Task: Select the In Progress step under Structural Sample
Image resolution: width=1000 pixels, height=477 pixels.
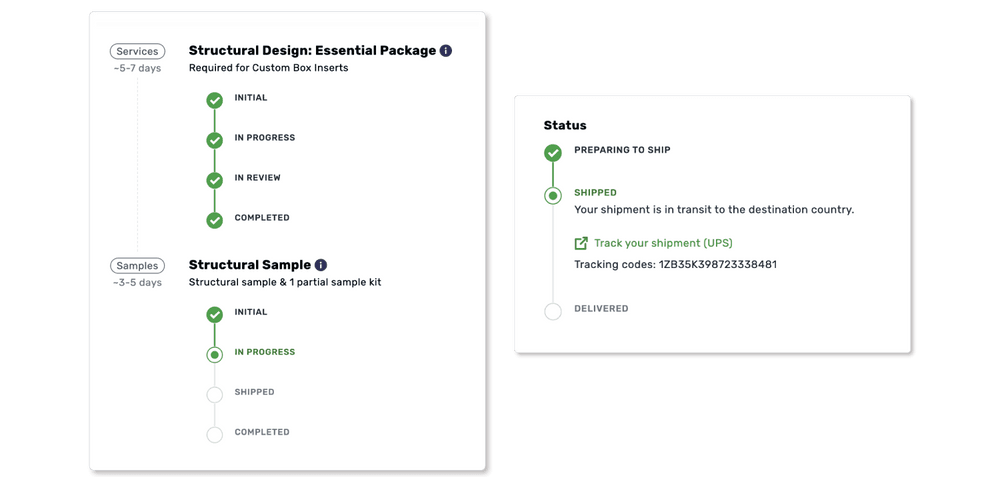Action: [x=214, y=354]
